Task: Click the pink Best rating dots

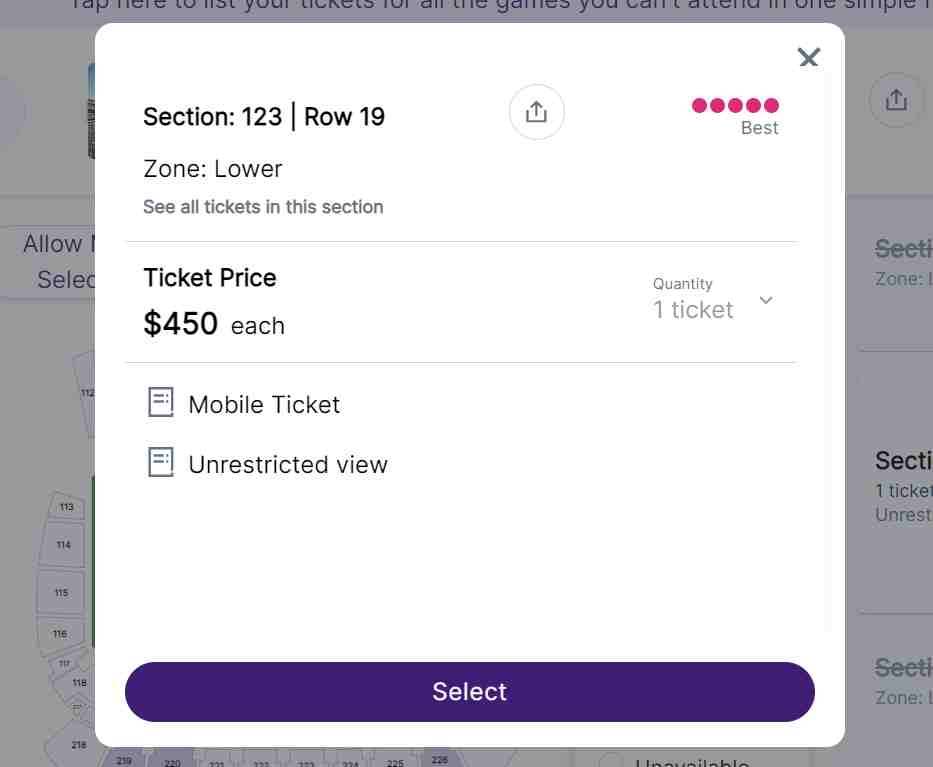Action: point(735,105)
